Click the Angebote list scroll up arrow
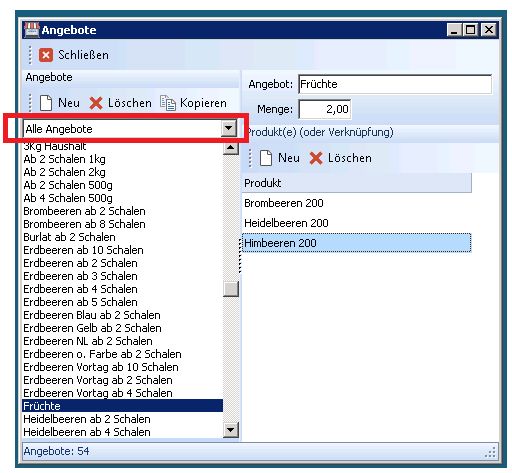The width and height of the screenshot is (512, 473). coord(231,148)
